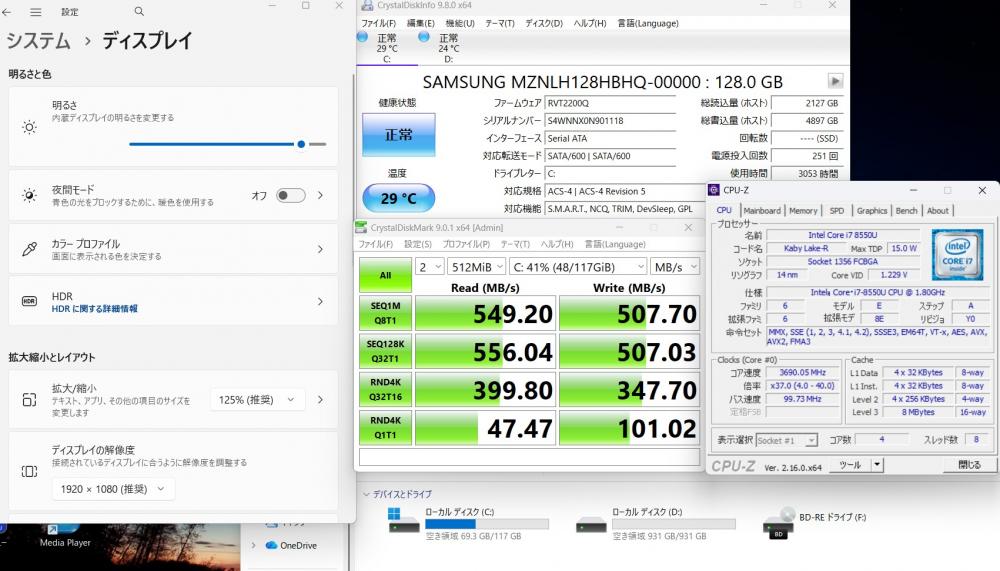
Task: Open Media Player desktop shortcut
Action: click(65, 536)
